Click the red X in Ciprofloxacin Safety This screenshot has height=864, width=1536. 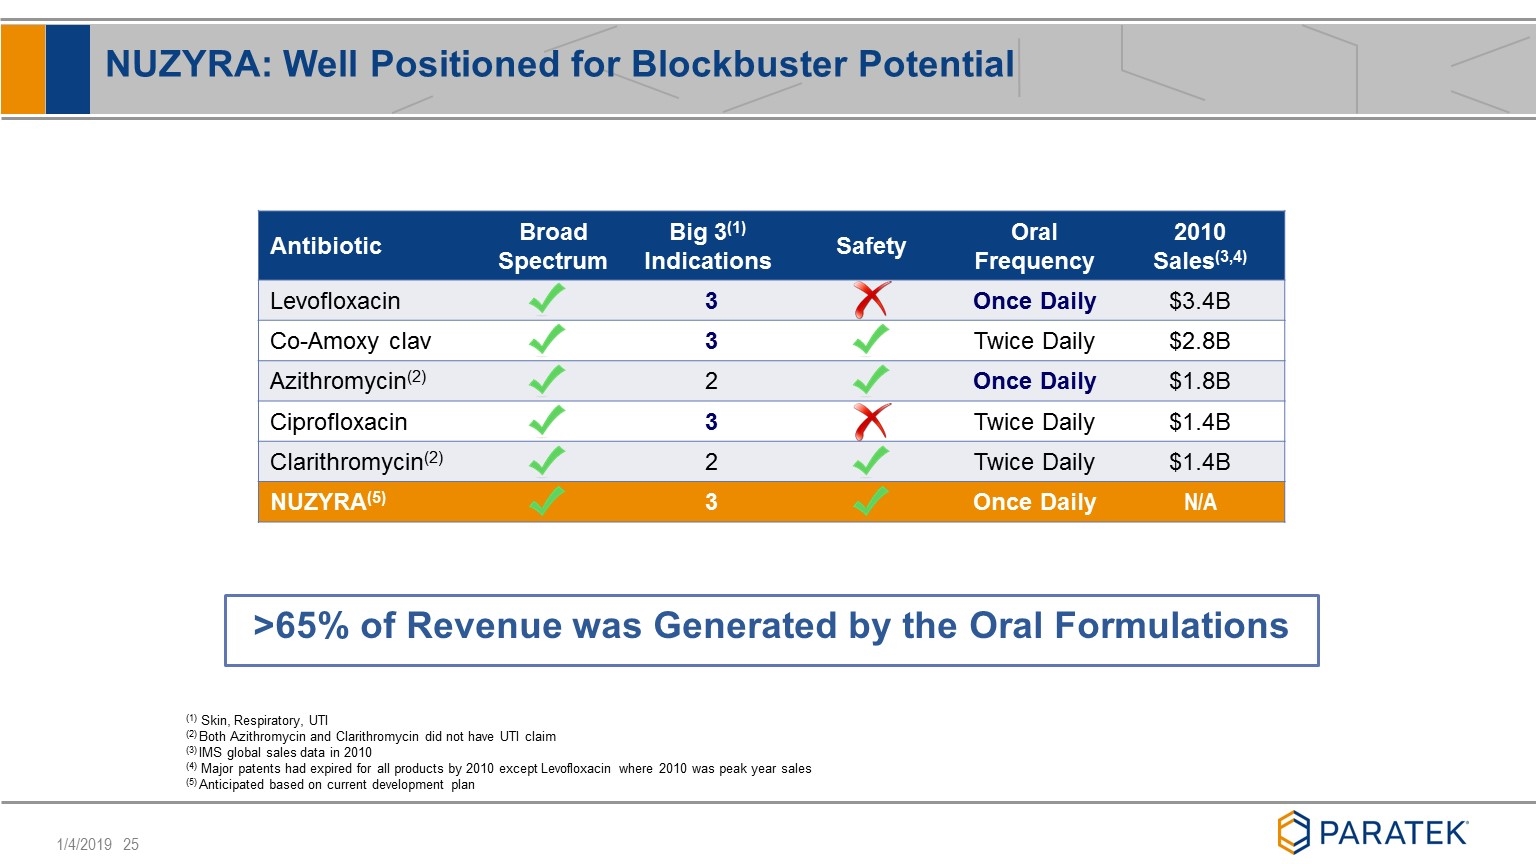(872, 421)
